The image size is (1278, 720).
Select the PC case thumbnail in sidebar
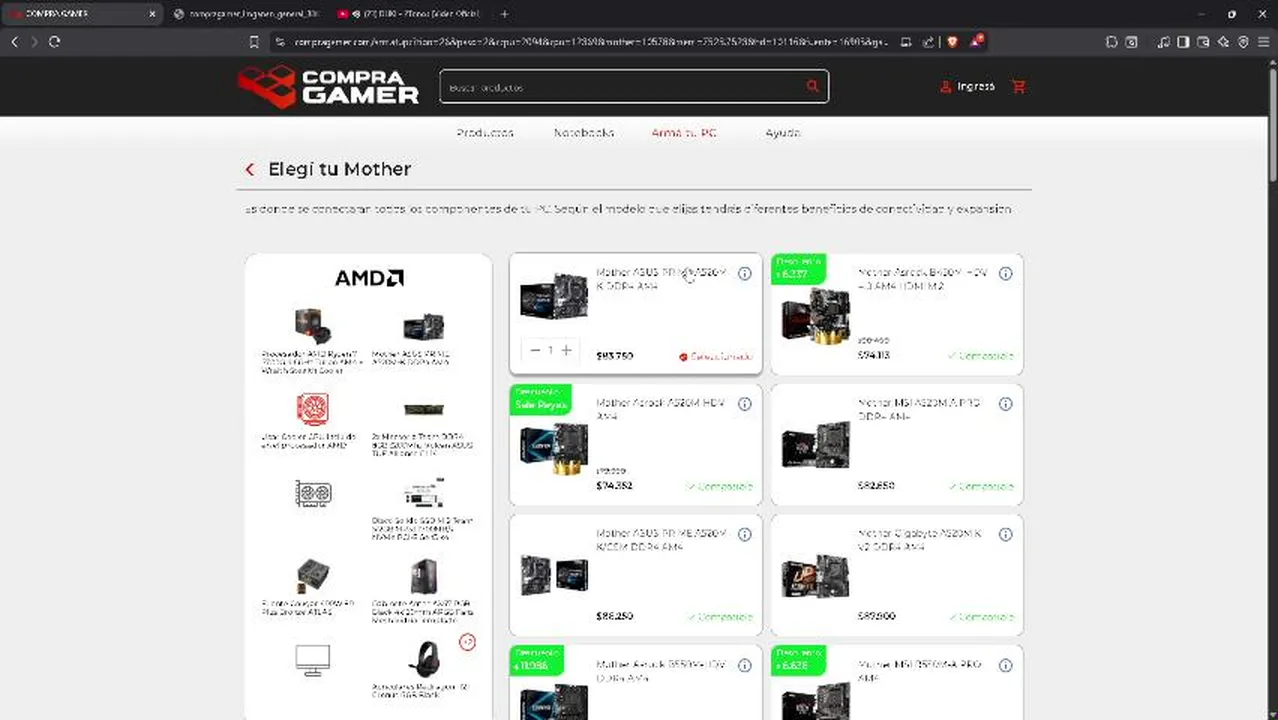(424, 577)
